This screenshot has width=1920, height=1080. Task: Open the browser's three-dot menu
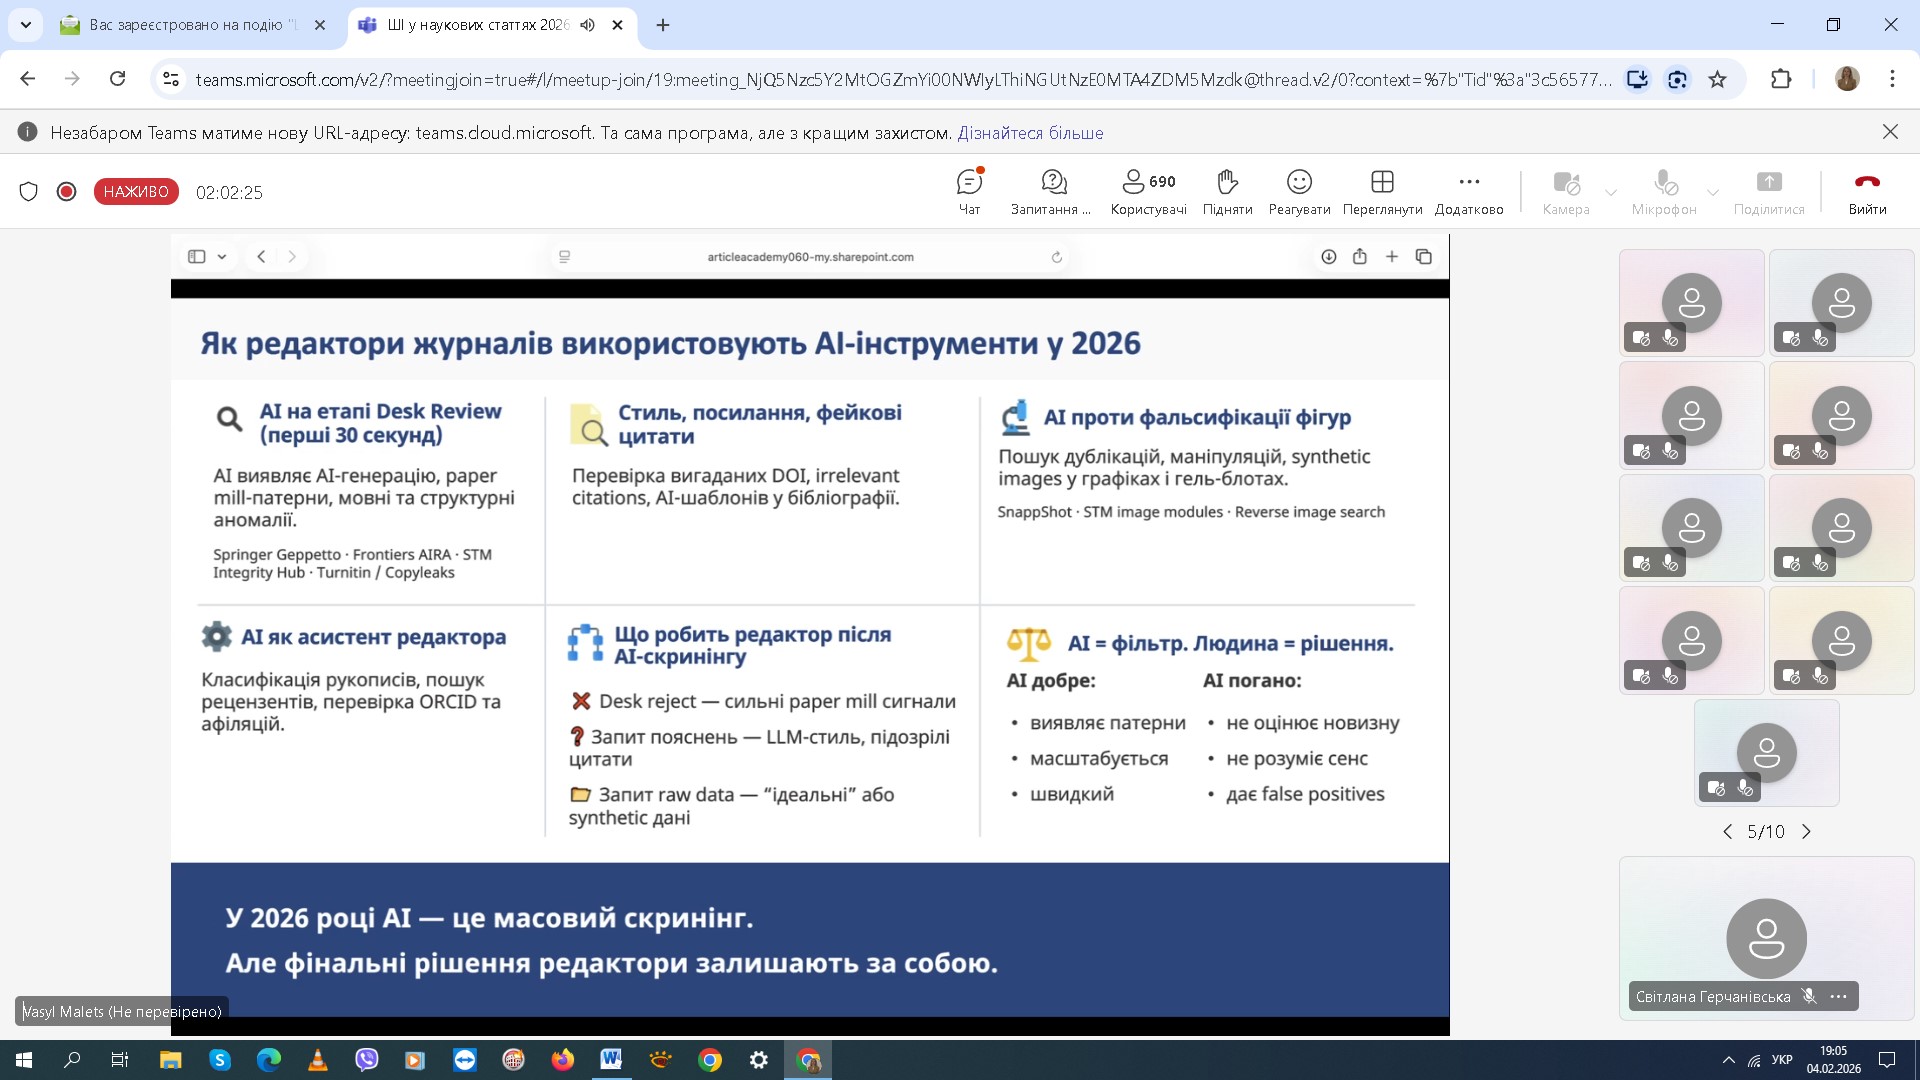[1891, 79]
